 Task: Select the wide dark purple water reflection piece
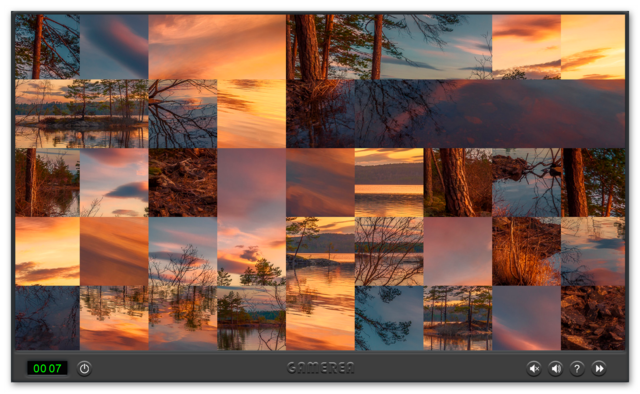490,114
